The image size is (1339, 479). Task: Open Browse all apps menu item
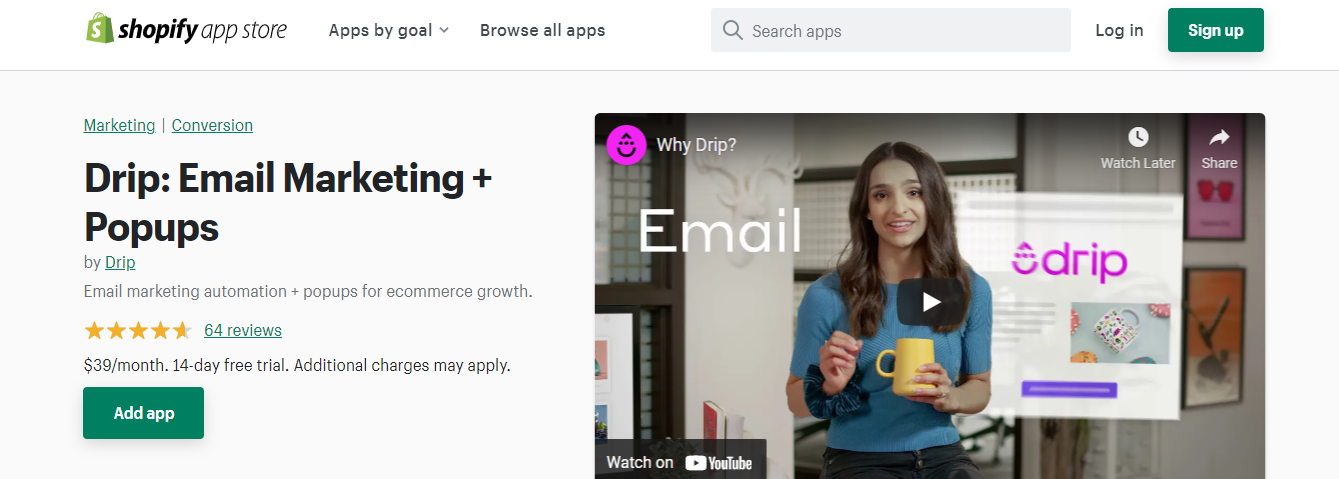[x=542, y=30]
